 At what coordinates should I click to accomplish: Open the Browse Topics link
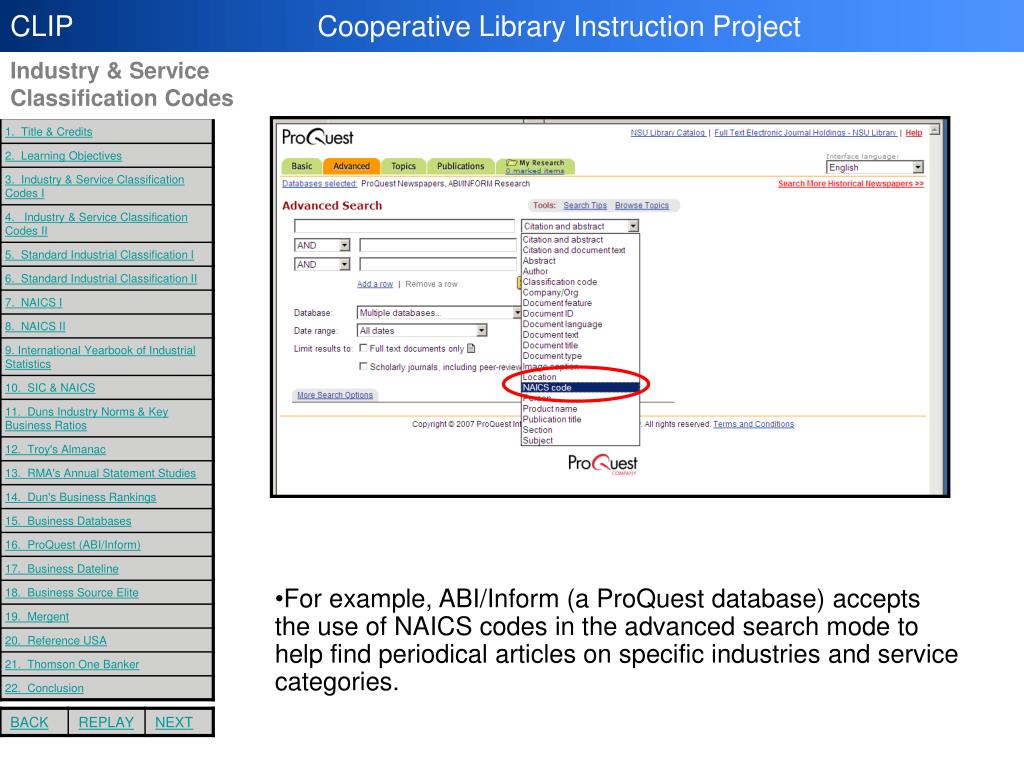(x=642, y=206)
